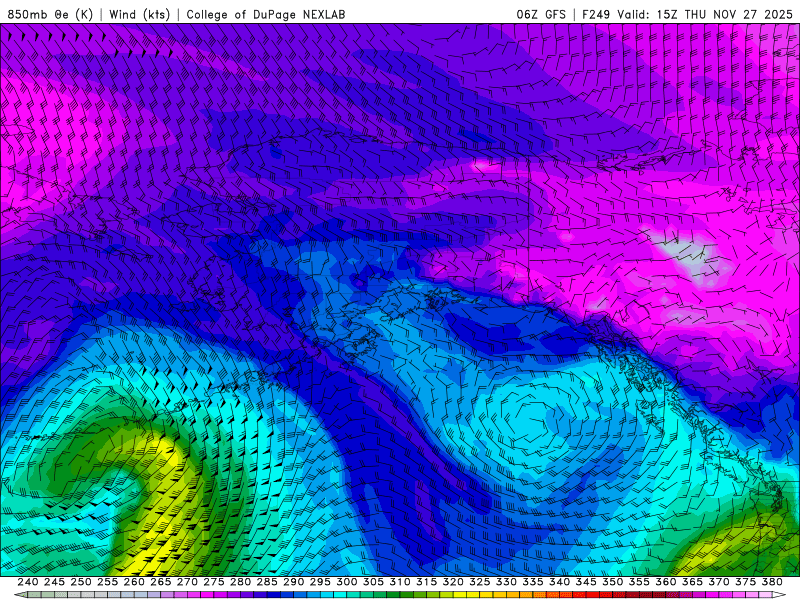
Task: Click the 300 value on the color scale
Action: click(347, 582)
